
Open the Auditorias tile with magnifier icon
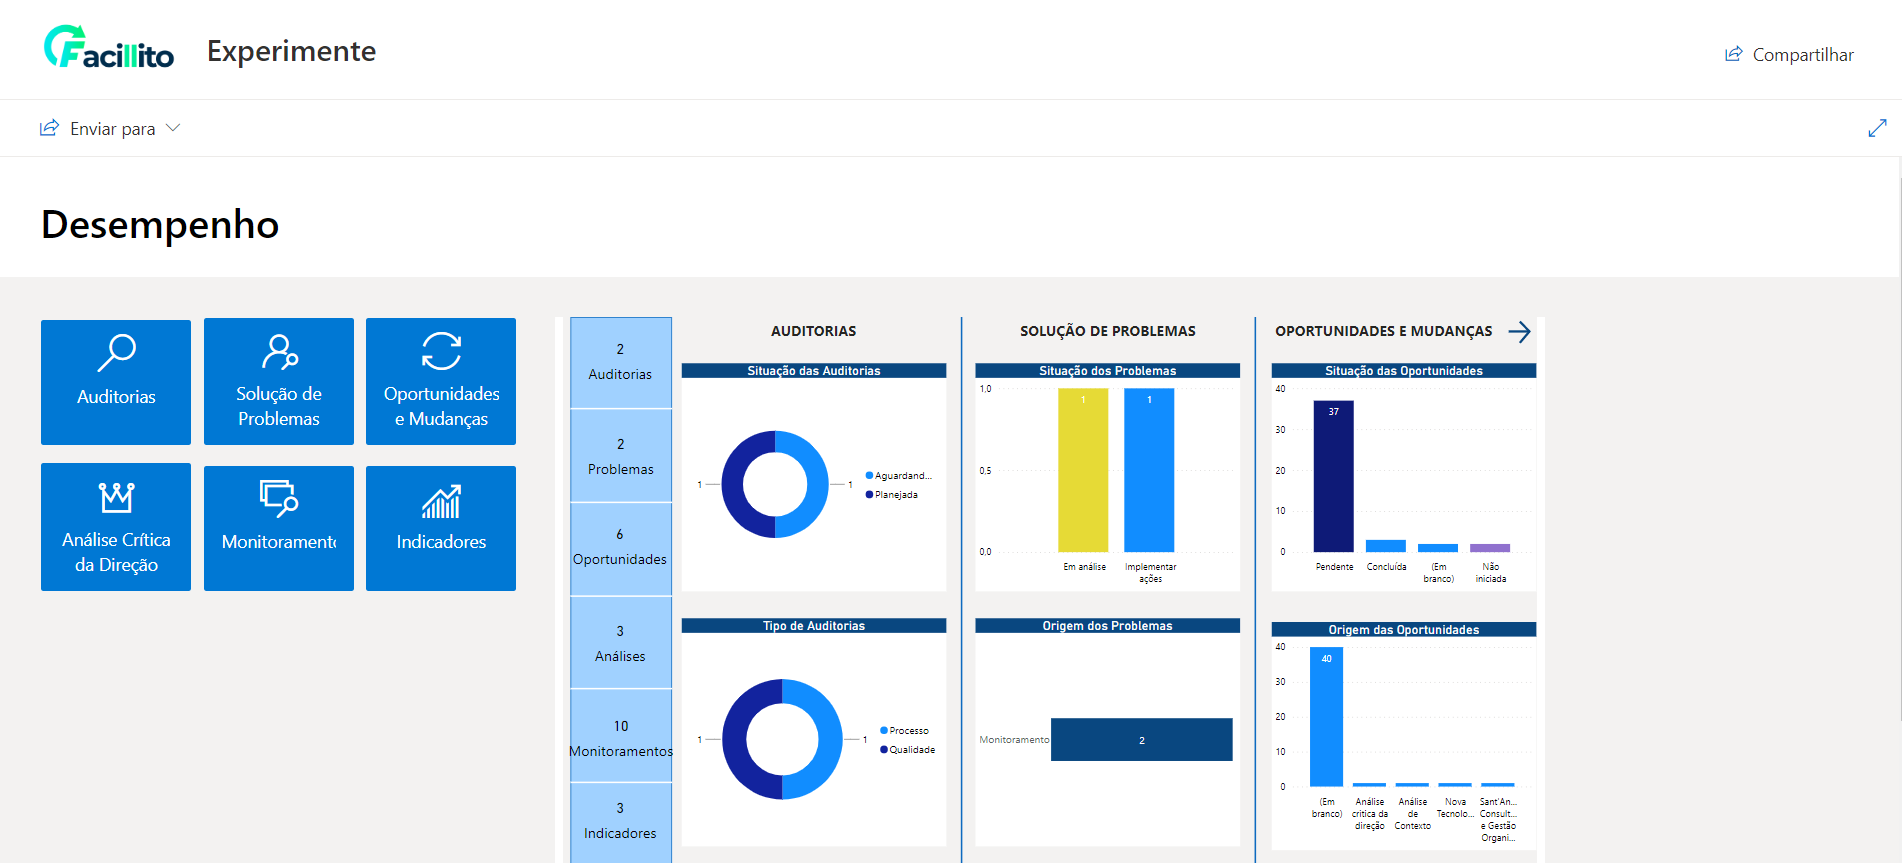point(116,382)
